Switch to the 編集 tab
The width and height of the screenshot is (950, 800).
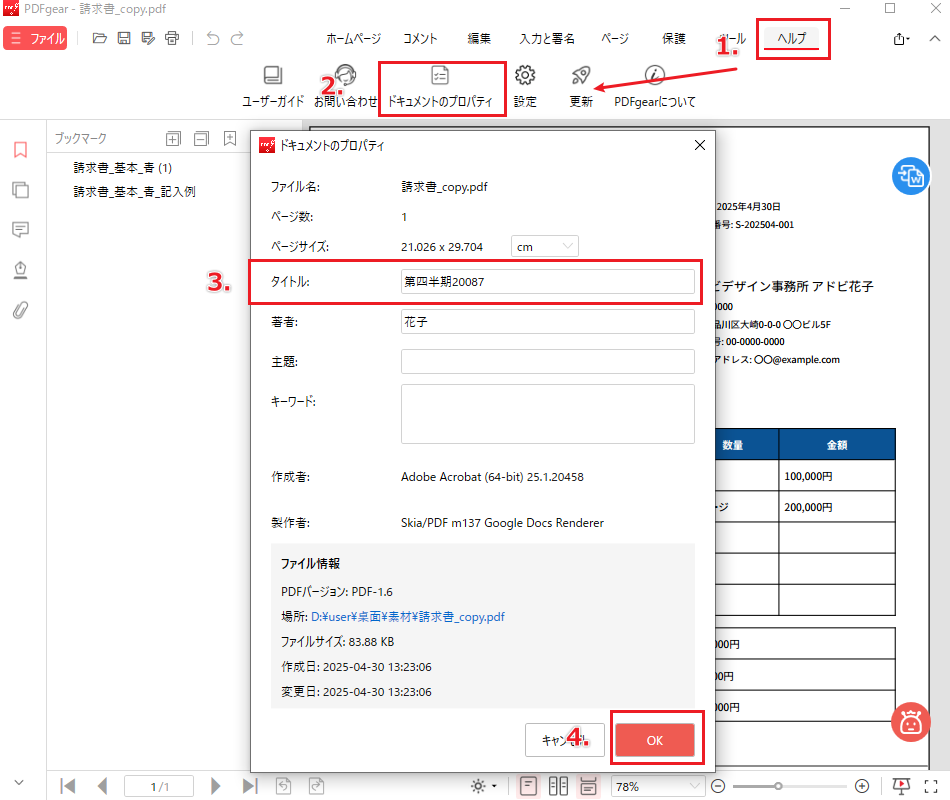pyautogui.click(x=479, y=39)
